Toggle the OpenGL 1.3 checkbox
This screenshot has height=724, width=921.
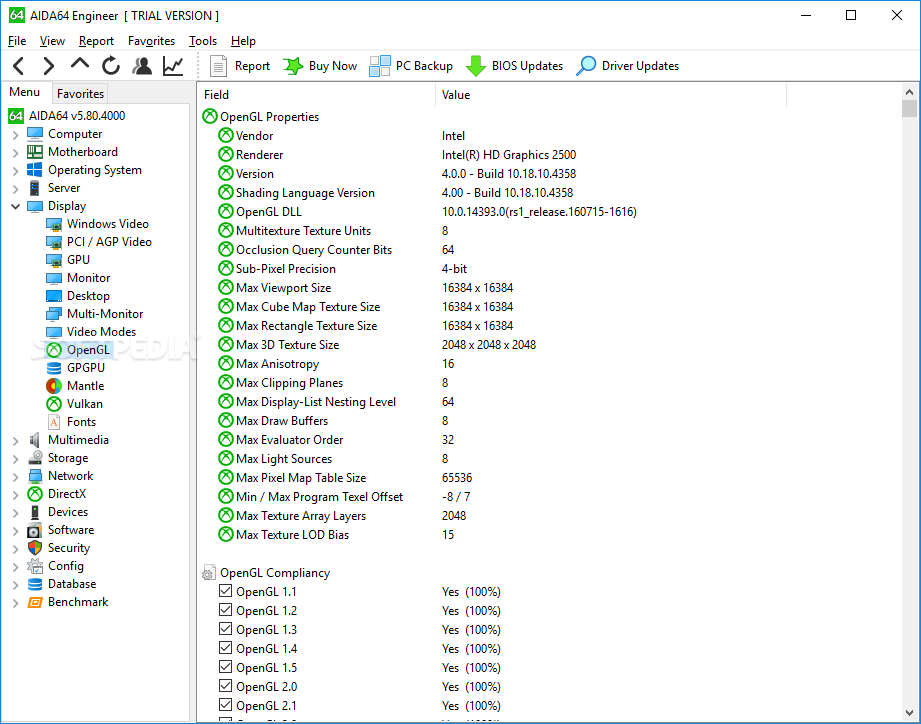226,628
